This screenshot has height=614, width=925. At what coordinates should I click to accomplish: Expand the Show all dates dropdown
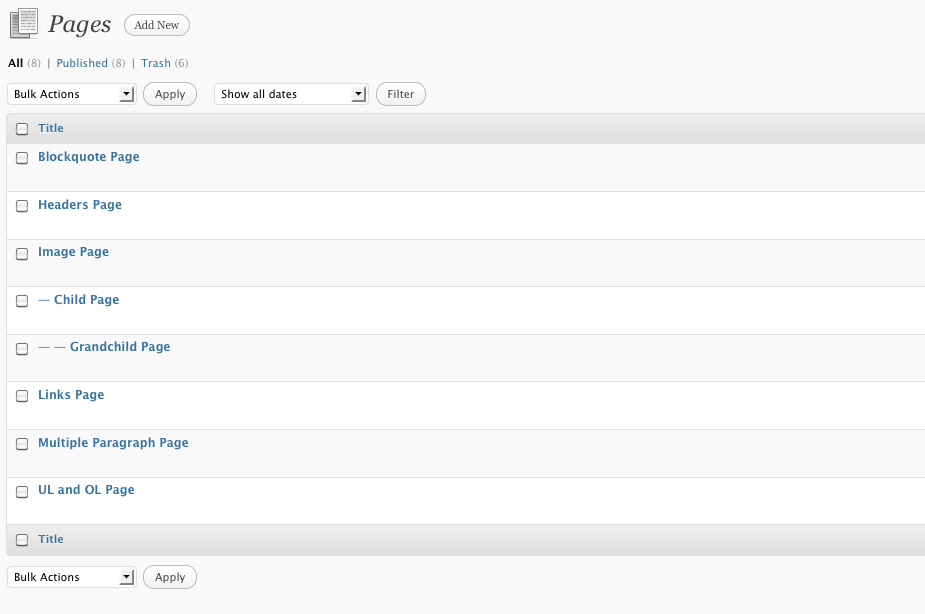pos(291,94)
